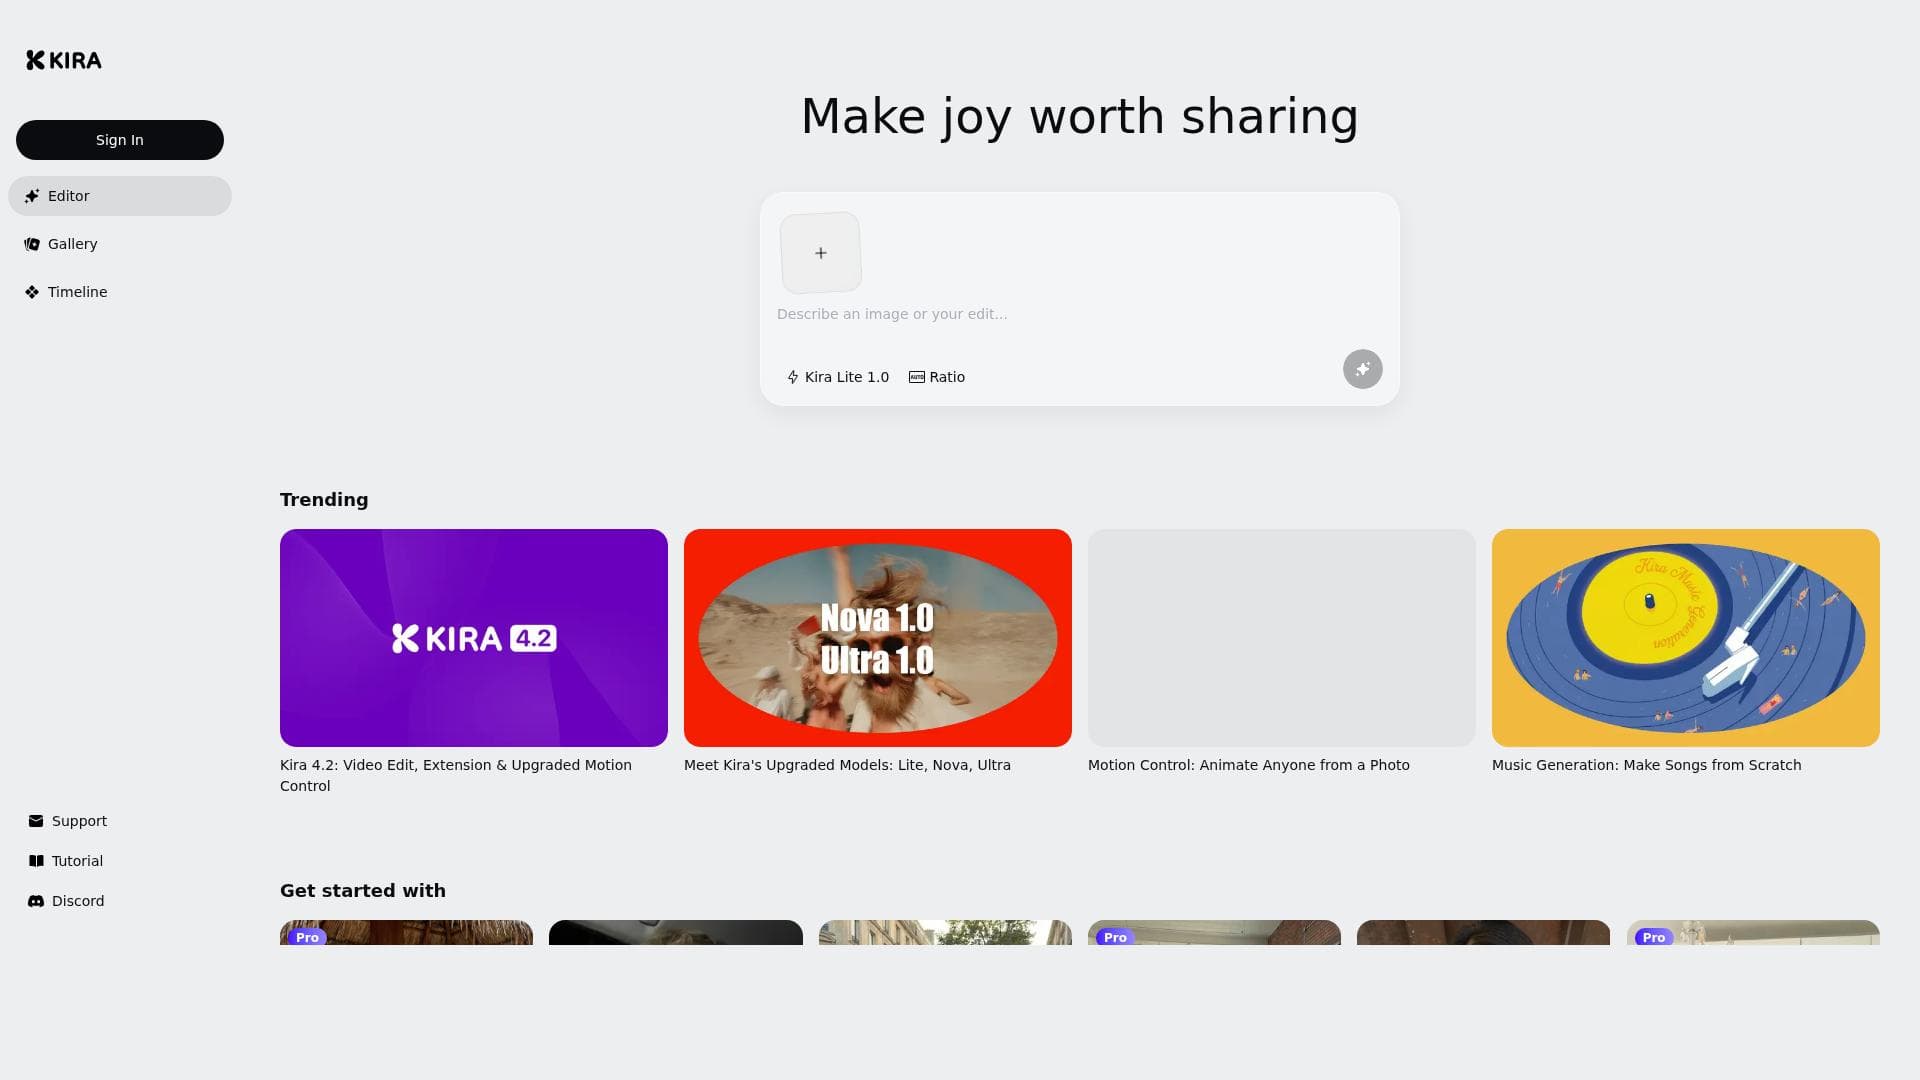This screenshot has height=1080, width=1920.
Task: Click the sparkle generate button
Action: coord(1362,369)
